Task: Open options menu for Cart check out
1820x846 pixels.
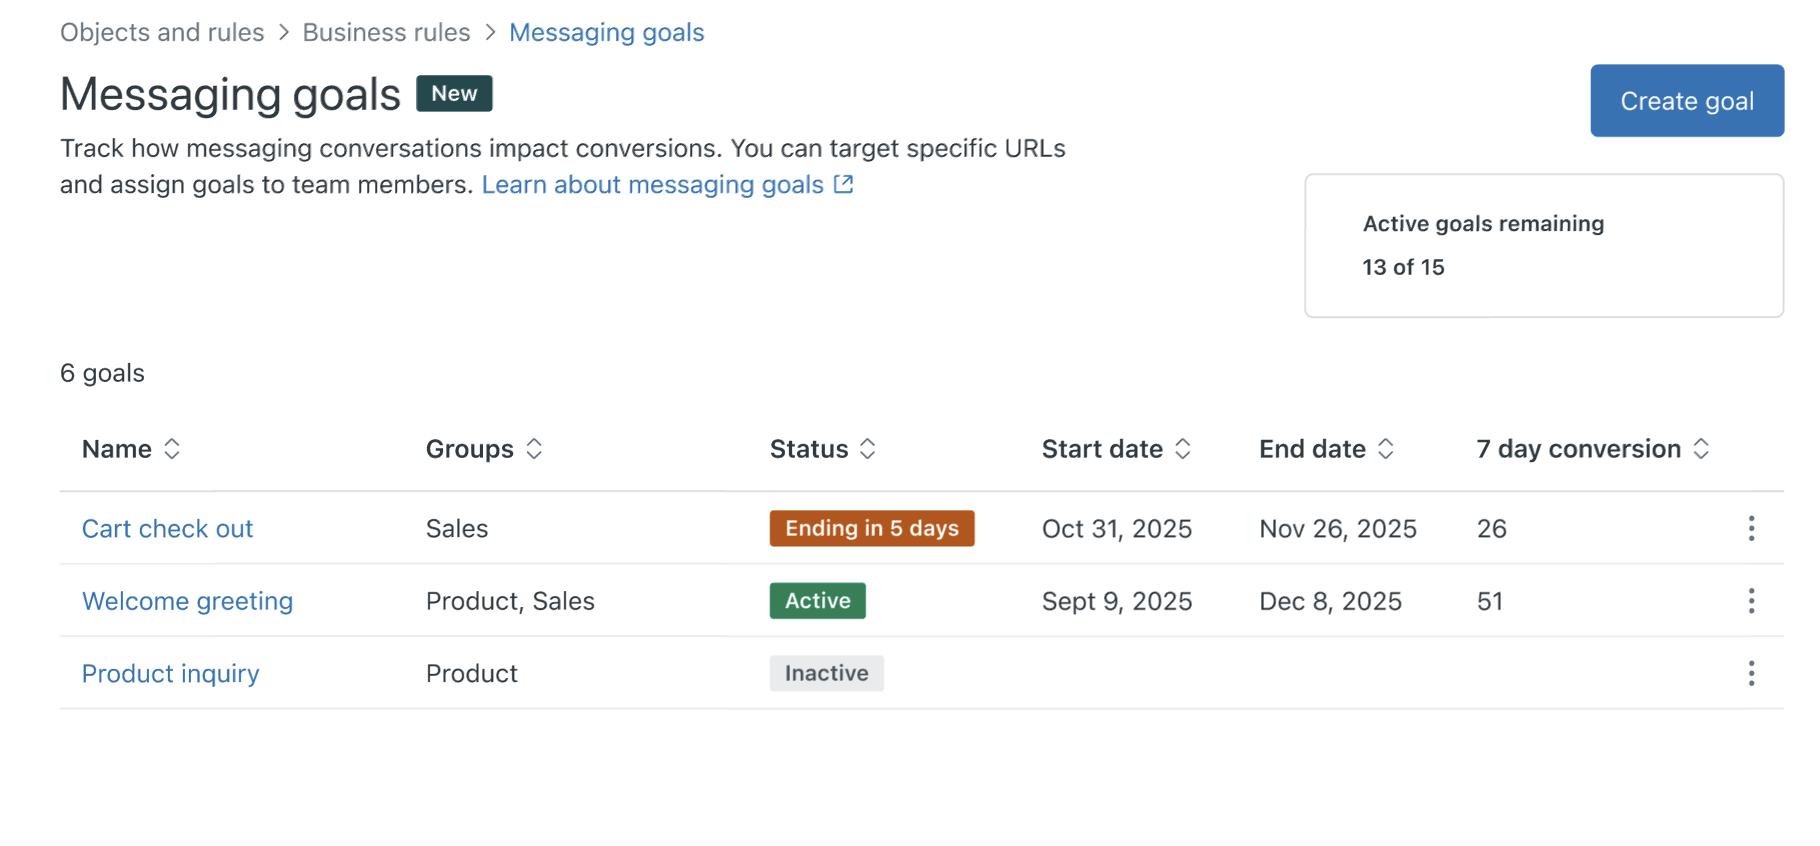Action: (x=1751, y=528)
